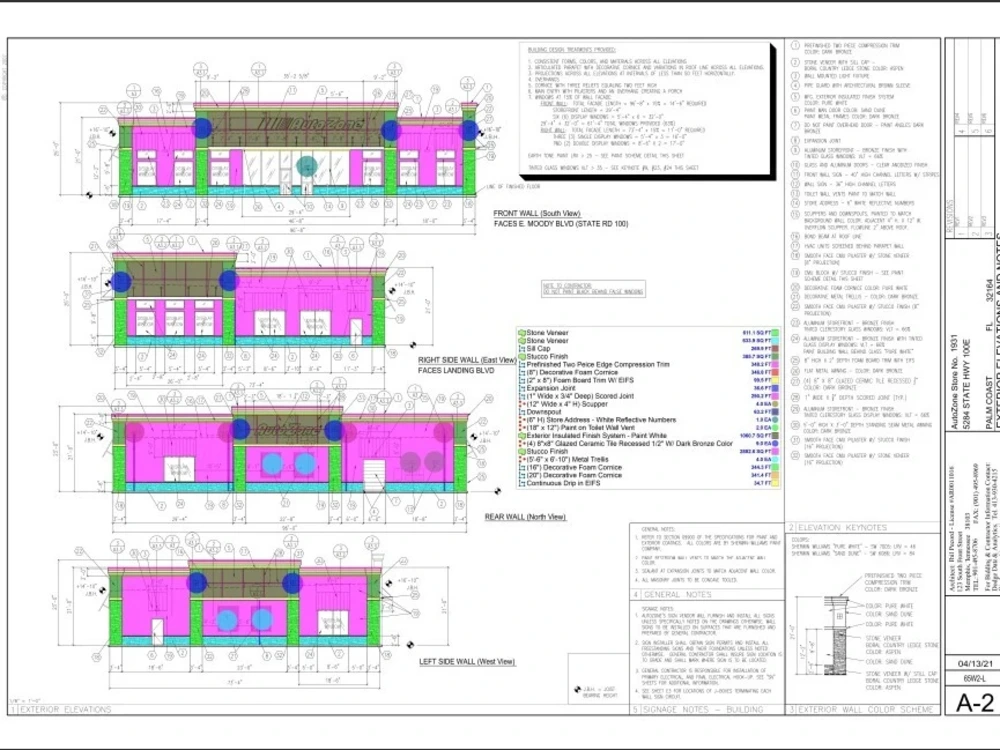Click the RIGHT SIDE WALL (East View) title
Screen dimensions: 1000x750
(x=467, y=360)
